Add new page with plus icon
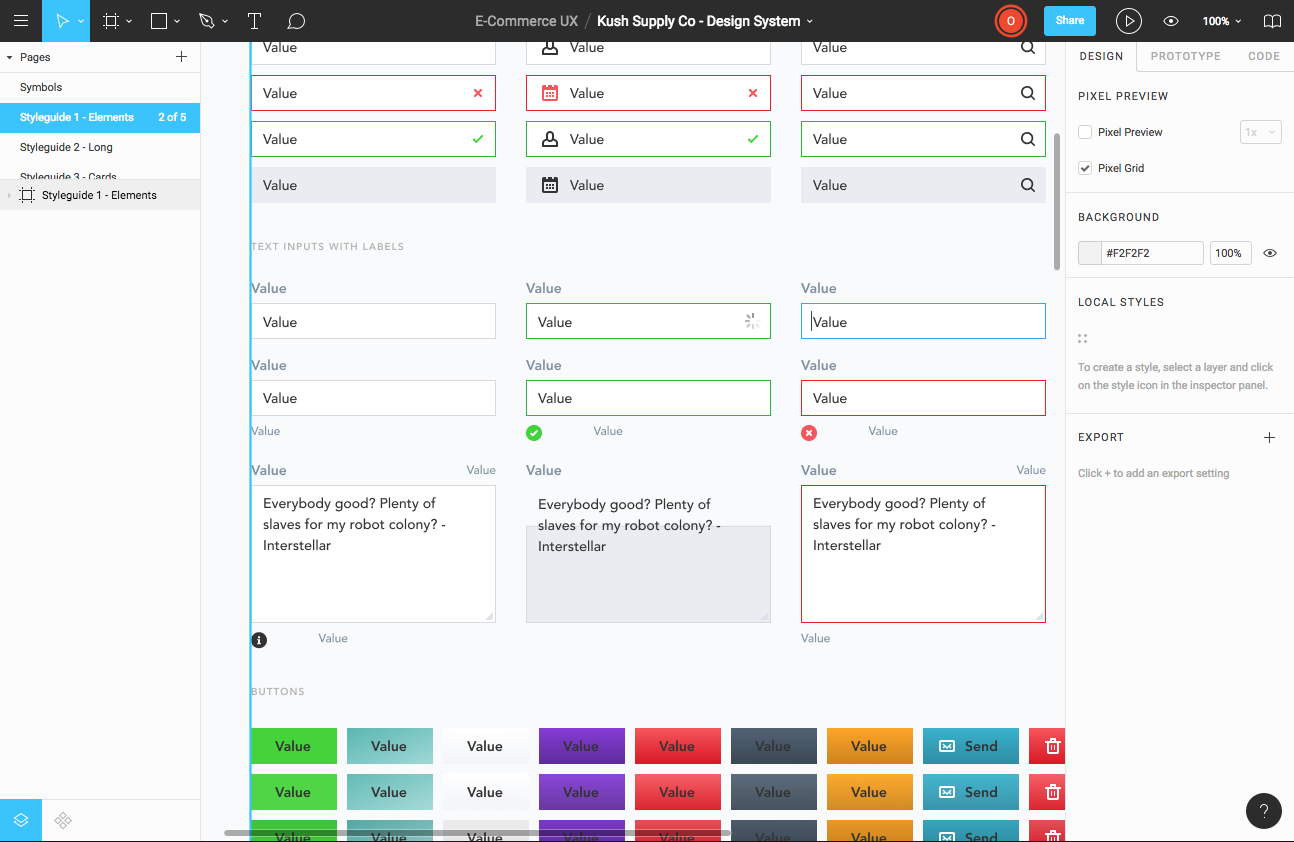1294x842 pixels. tap(181, 57)
